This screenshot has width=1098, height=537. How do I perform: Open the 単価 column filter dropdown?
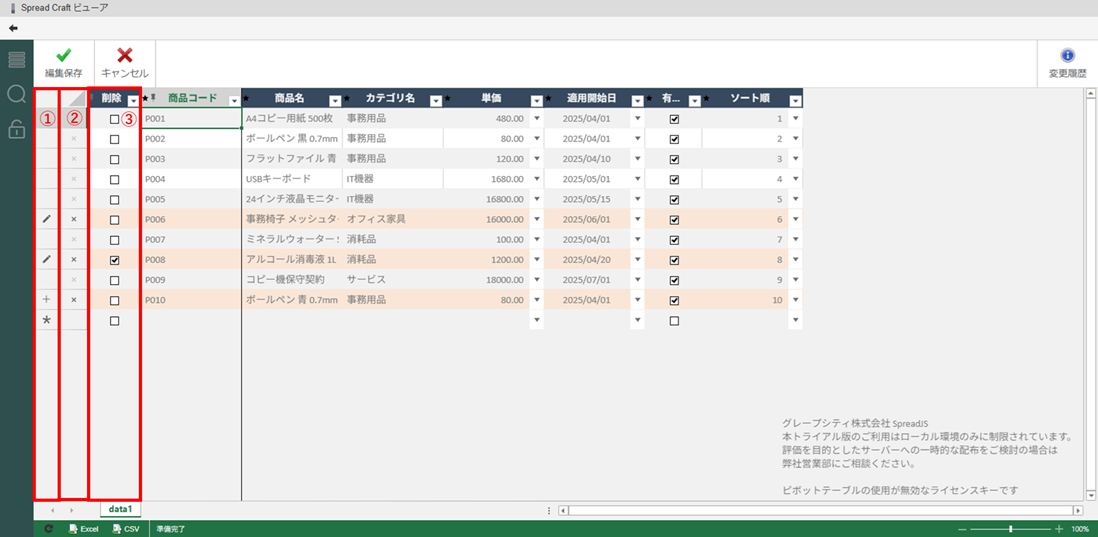point(536,100)
